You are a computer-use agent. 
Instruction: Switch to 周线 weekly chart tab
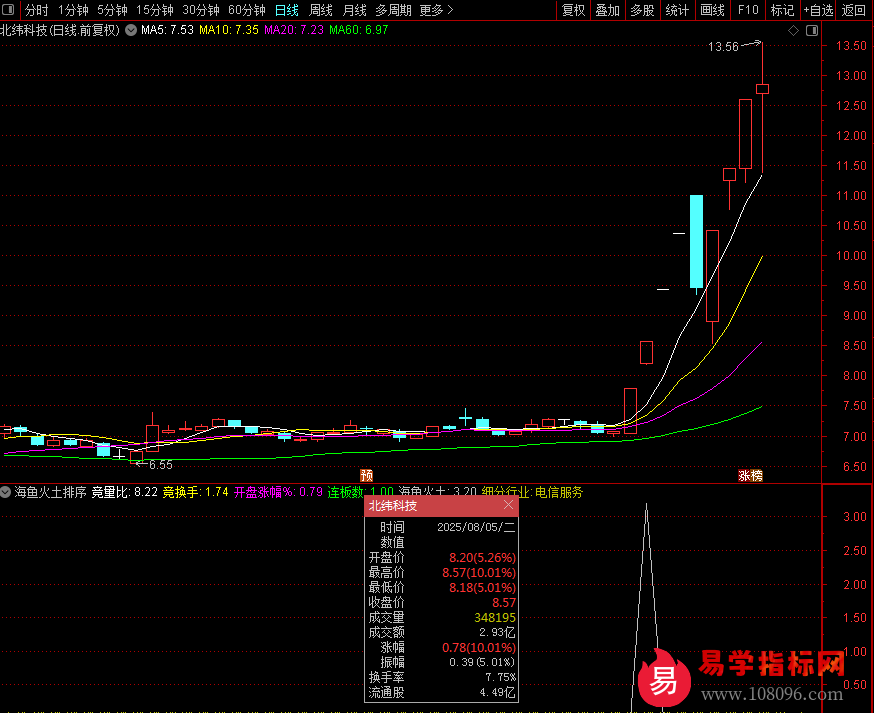(x=320, y=10)
